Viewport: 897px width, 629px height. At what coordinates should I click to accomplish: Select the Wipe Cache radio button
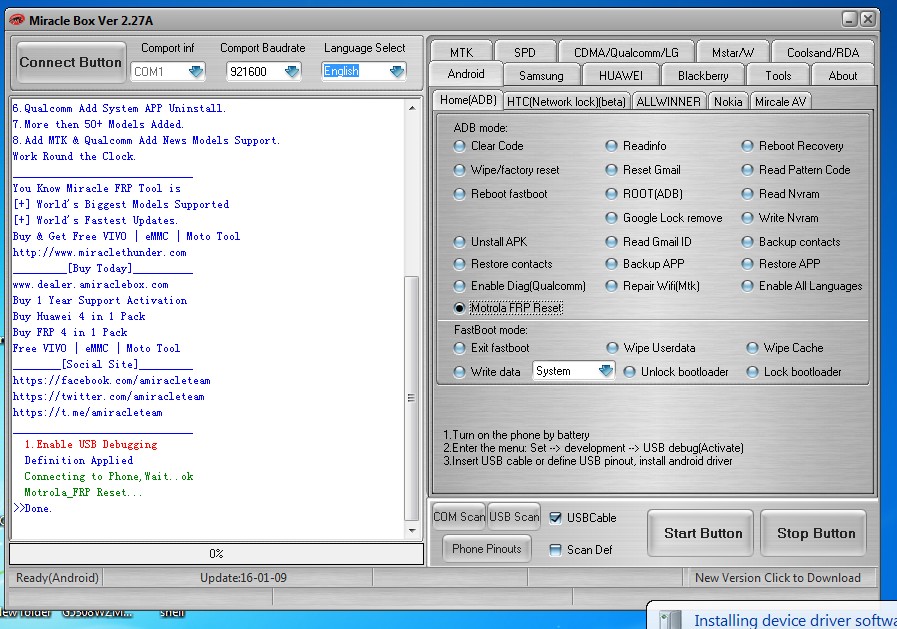click(x=753, y=348)
